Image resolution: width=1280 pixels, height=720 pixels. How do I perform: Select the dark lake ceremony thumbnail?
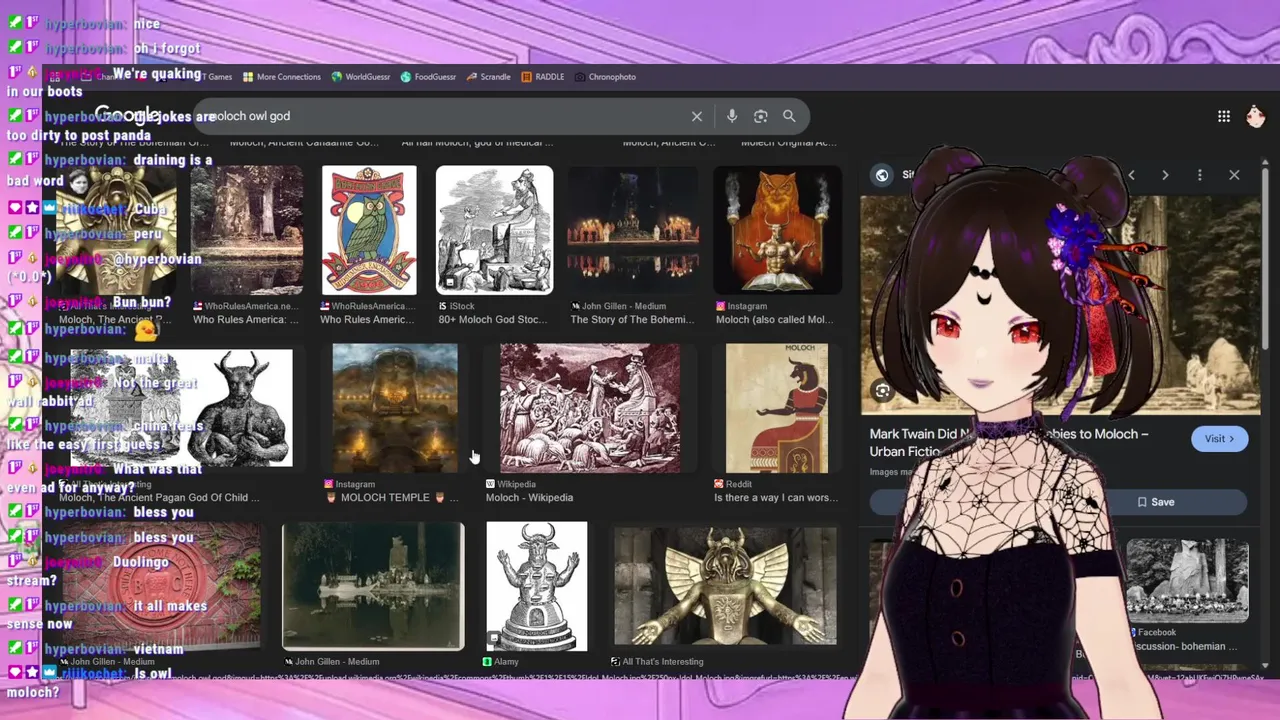tap(633, 230)
